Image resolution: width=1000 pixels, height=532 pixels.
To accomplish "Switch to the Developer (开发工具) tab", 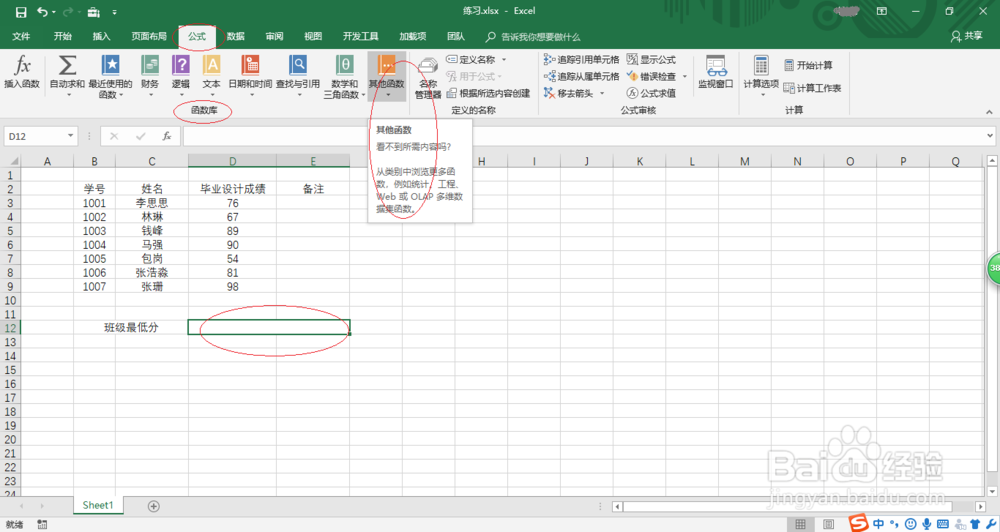I will tap(360, 36).
